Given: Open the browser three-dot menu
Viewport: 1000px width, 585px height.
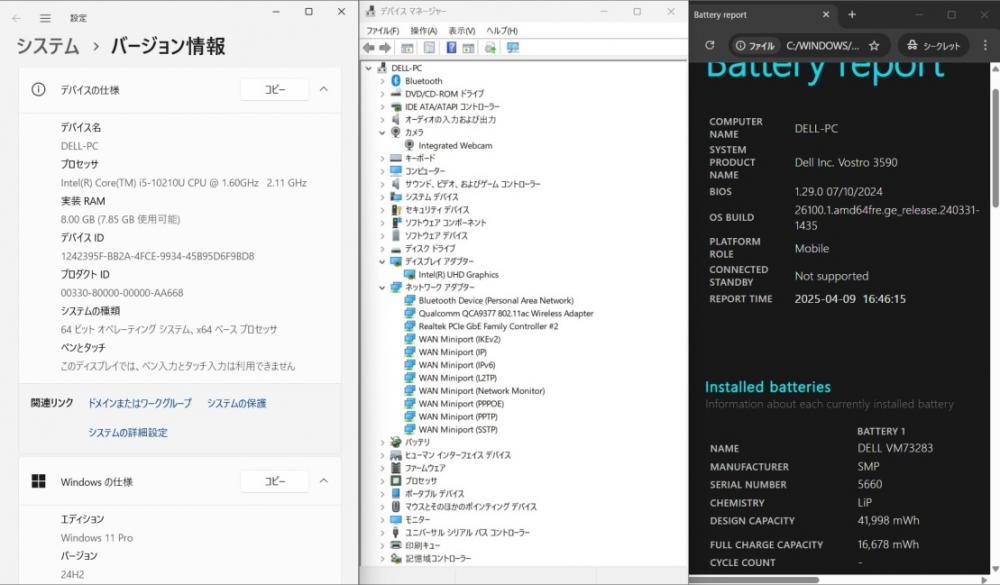Looking at the screenshot, I should point(985,45).
